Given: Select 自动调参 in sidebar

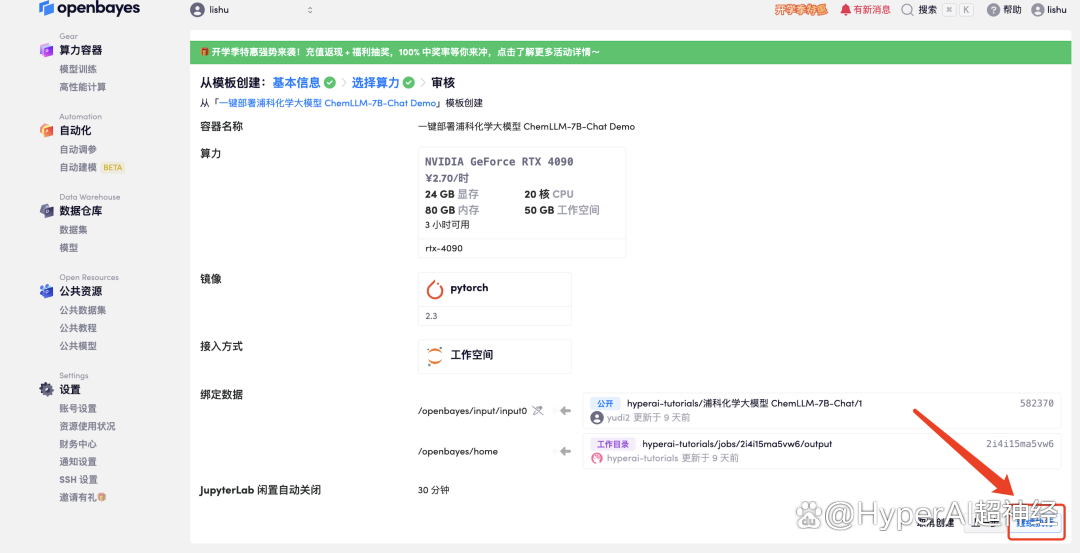Looking at the screenshot, I should pos(78,149).
